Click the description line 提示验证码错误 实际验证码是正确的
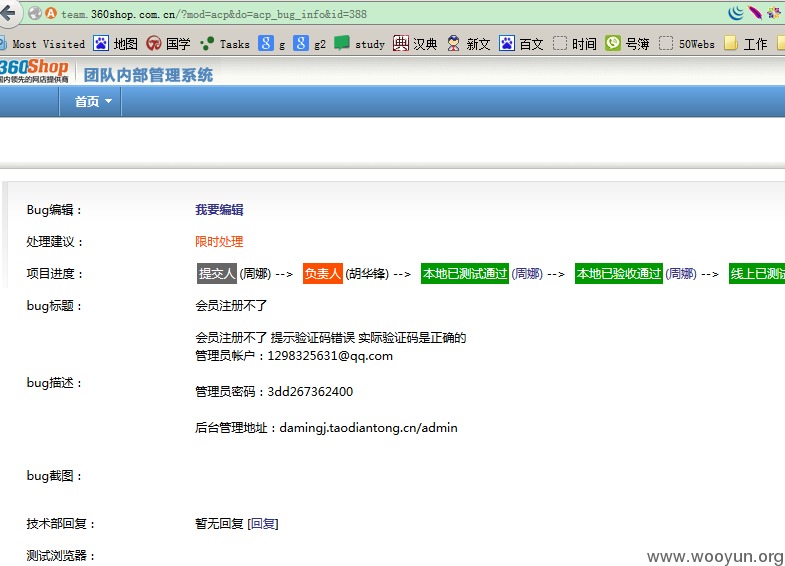This screenshot has height=566, width=785. 368,338
